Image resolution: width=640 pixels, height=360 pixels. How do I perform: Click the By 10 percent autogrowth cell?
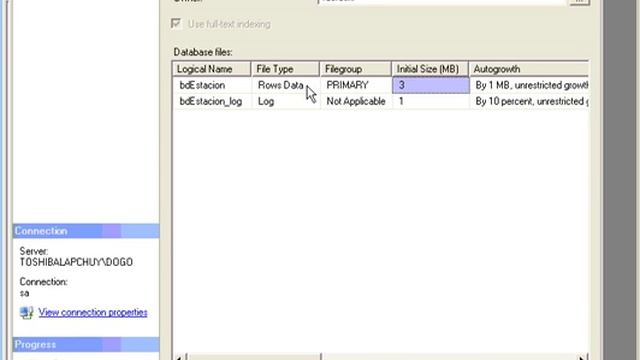pos(529,101)
